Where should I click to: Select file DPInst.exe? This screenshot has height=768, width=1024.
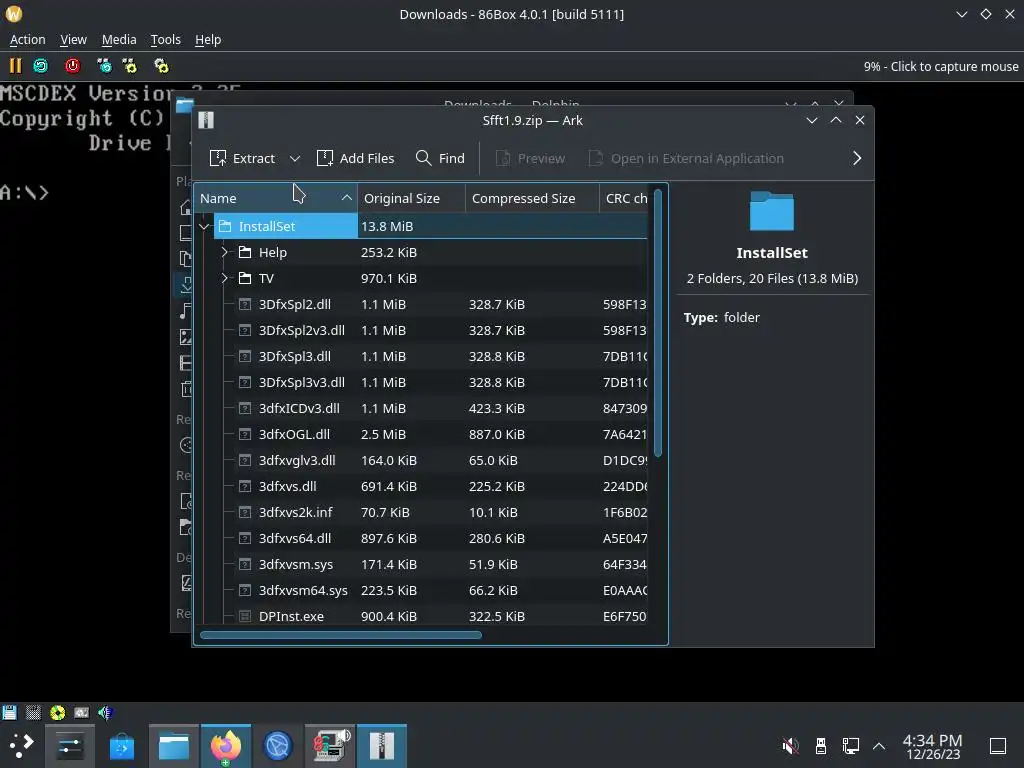(421, 616)
